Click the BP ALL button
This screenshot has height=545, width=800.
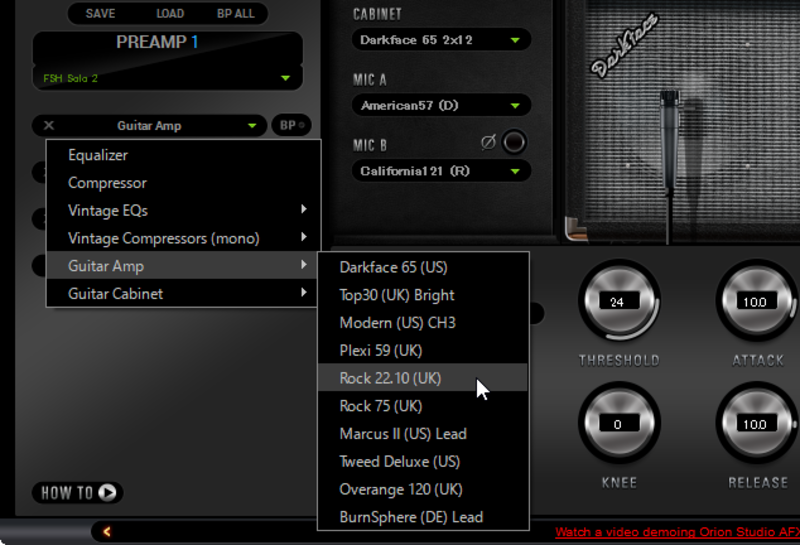click(235, 14)
